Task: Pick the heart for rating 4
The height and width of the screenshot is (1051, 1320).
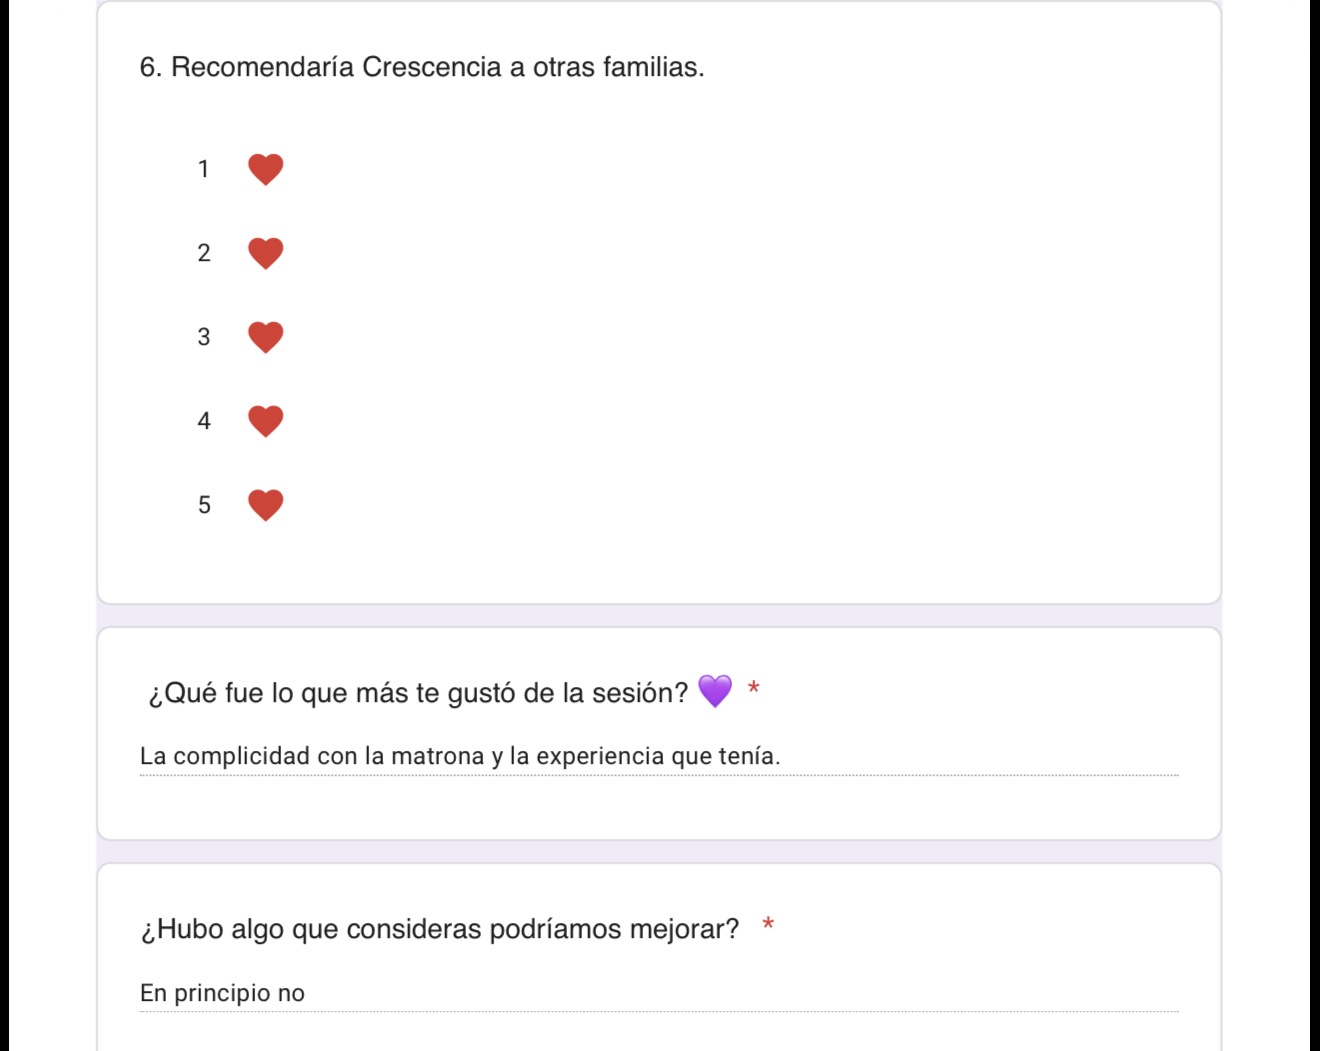Action: [x=265, y=422]
